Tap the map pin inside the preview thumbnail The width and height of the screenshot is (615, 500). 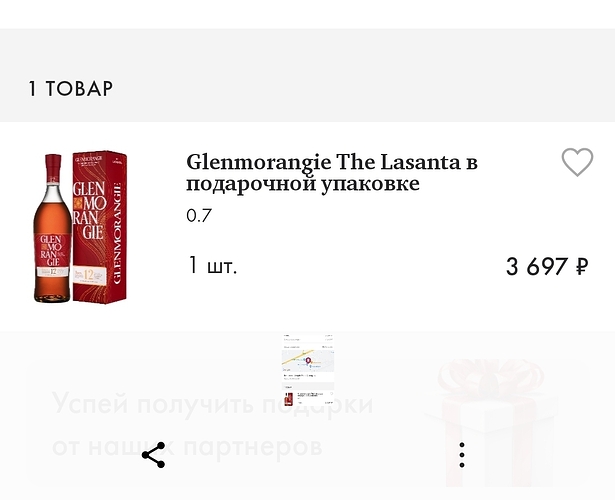click(x=308, y=360)
